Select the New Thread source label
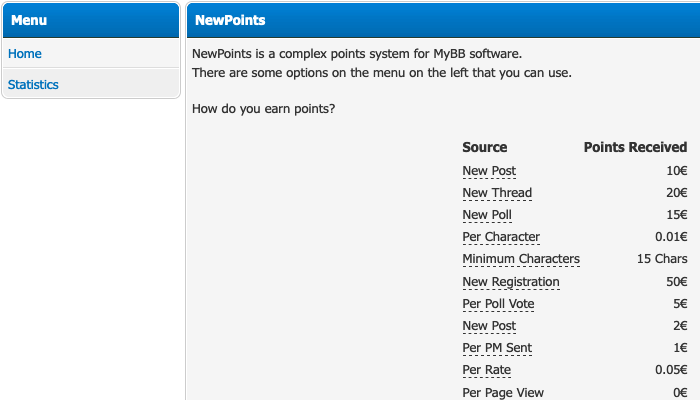 497,193
